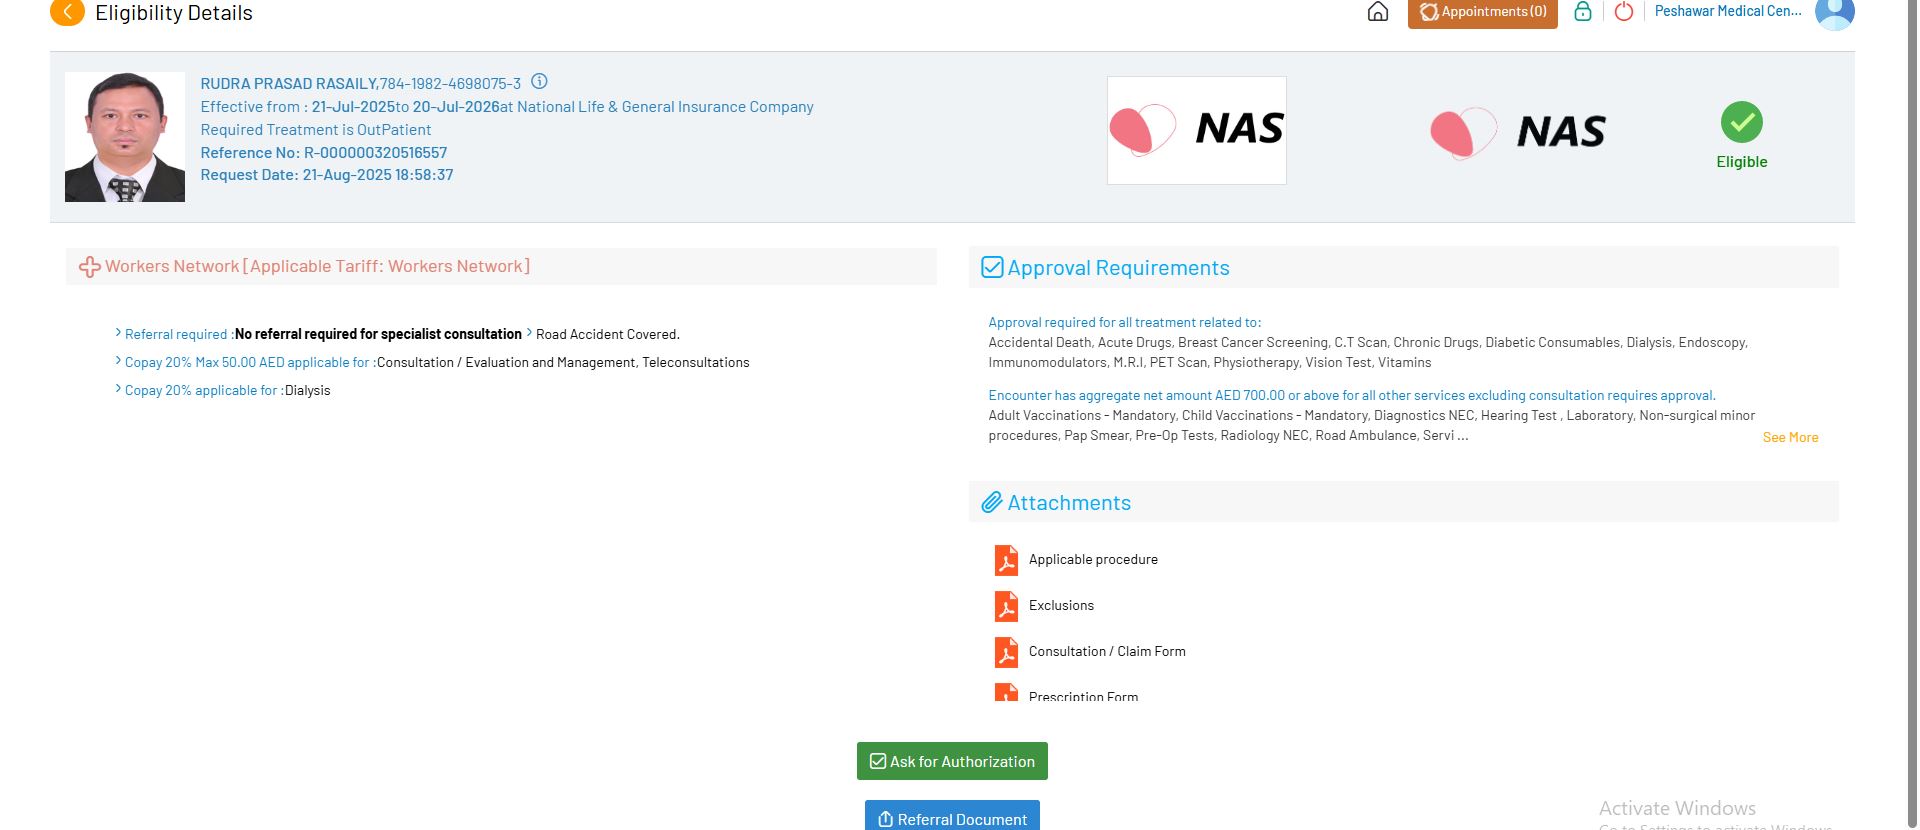This screenshot has width=1920, height=830.
Task: Click the info icon beside patient ID
Action: (x=539, y=82)
